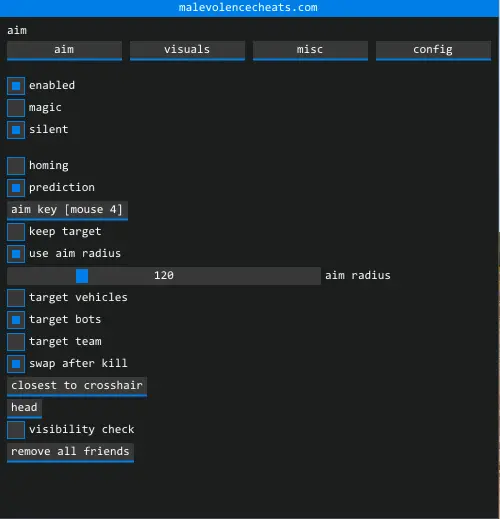Image resolution: width=500 pixels, height=519 pixels.
Task: Open the closest to crosshair selector
Action: point(77,386)
